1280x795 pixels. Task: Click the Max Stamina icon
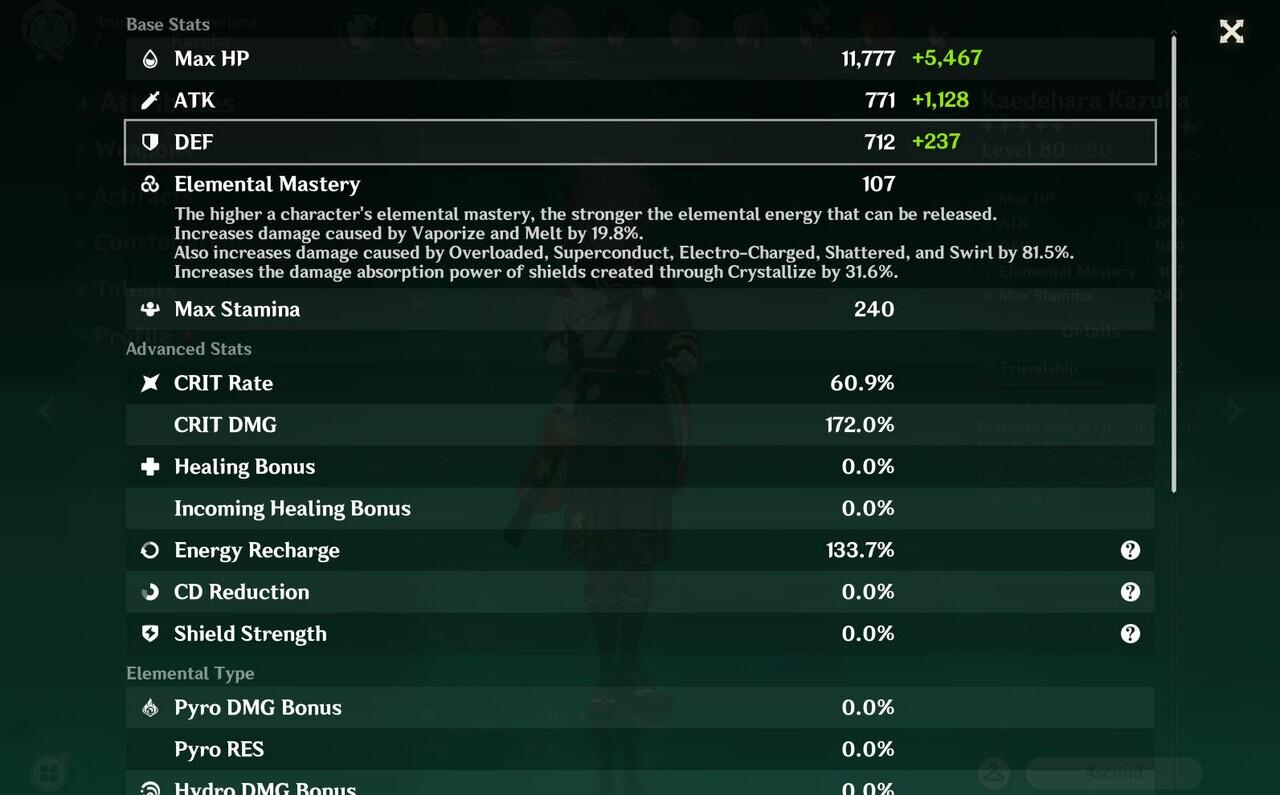150,309
